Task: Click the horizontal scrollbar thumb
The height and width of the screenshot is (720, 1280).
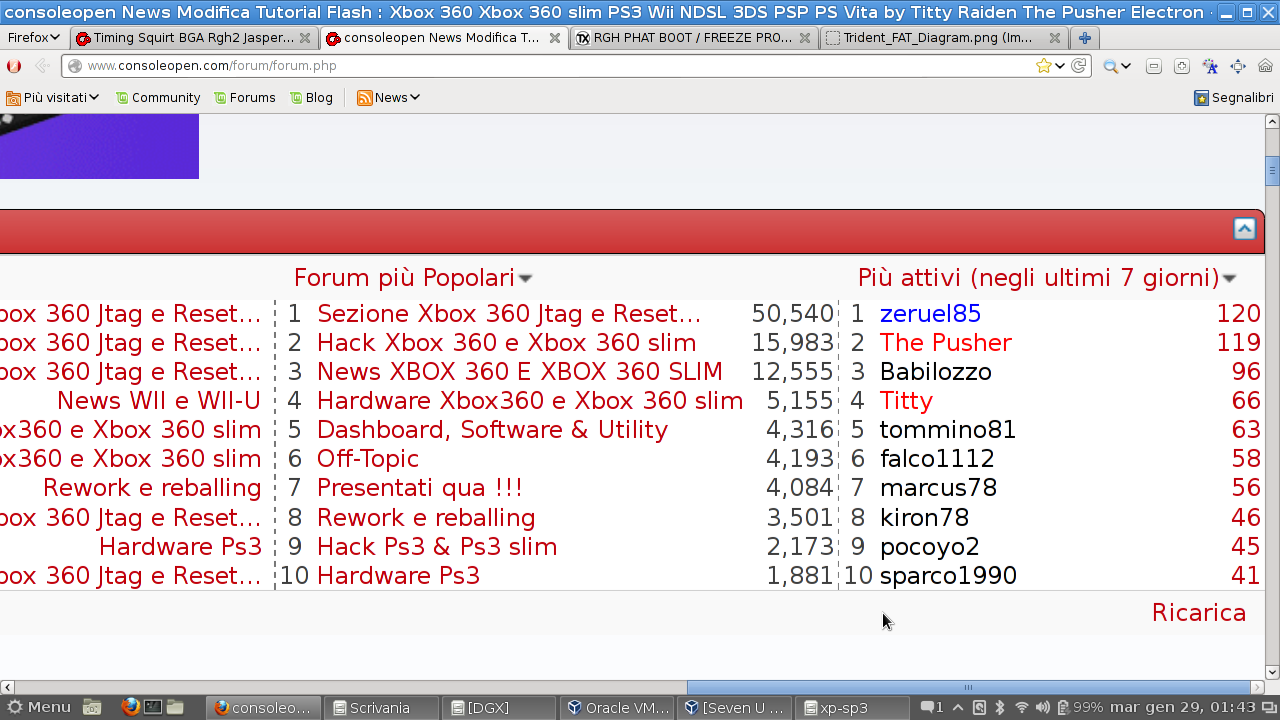Action: pyautogui.click(x=969, y=687)
